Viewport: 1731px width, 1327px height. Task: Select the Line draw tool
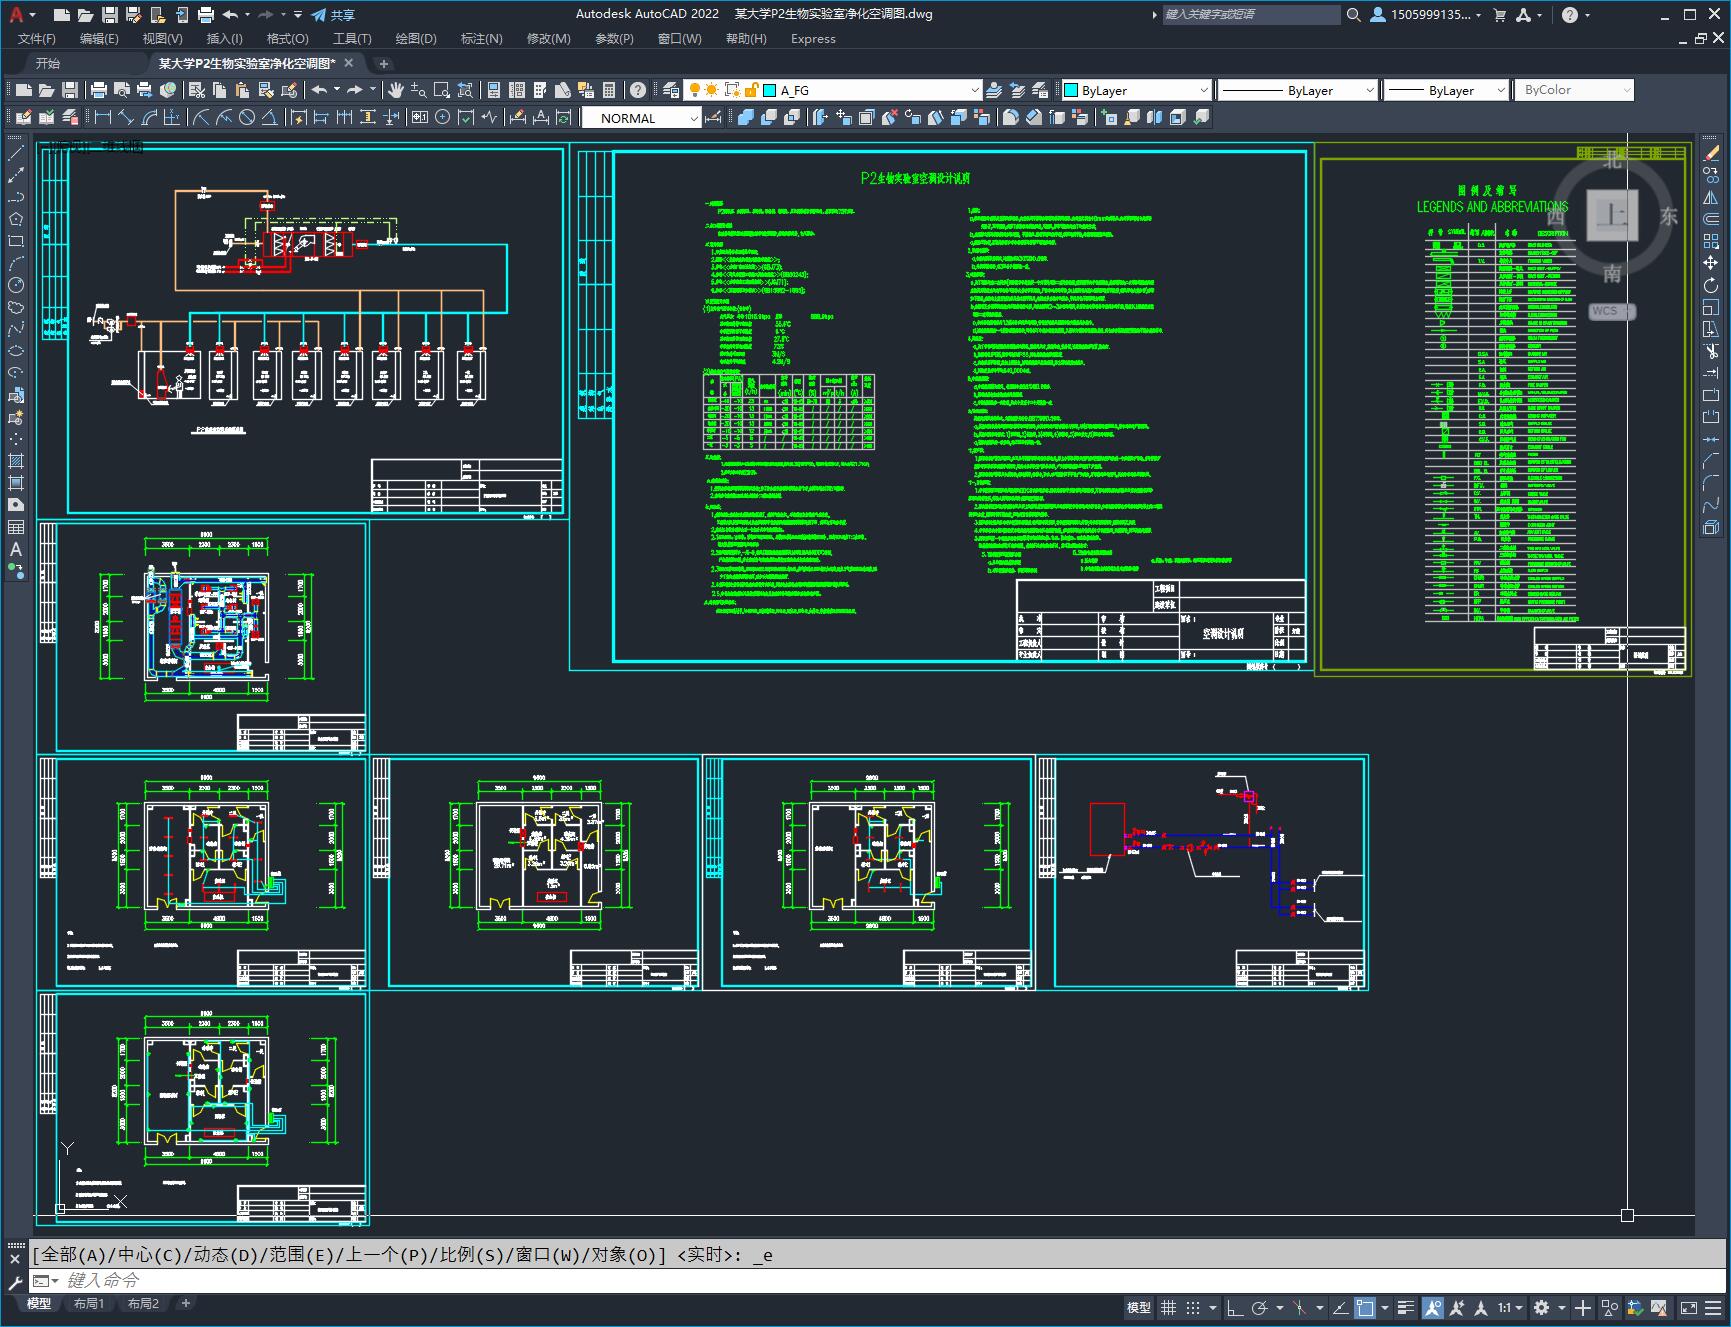pos(16,153)
